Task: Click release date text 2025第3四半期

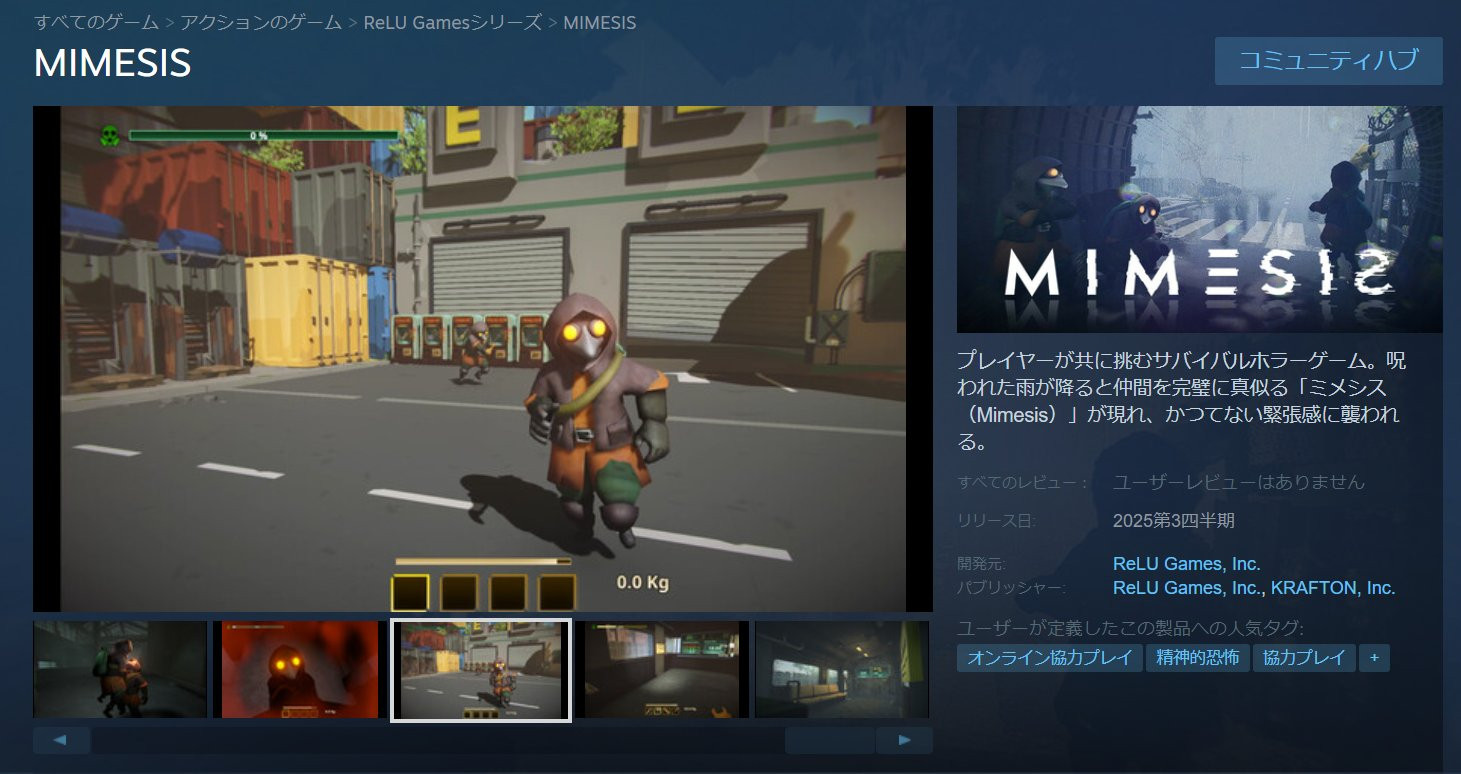Action: point(1173,520)
